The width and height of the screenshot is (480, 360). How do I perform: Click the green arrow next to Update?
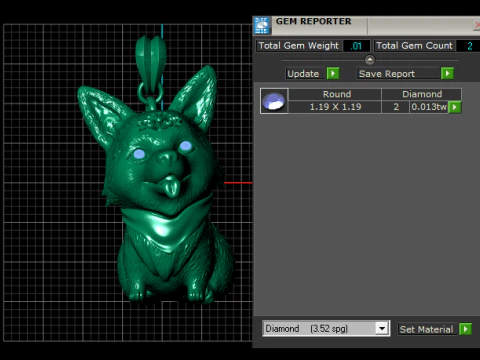coord(333,73)
